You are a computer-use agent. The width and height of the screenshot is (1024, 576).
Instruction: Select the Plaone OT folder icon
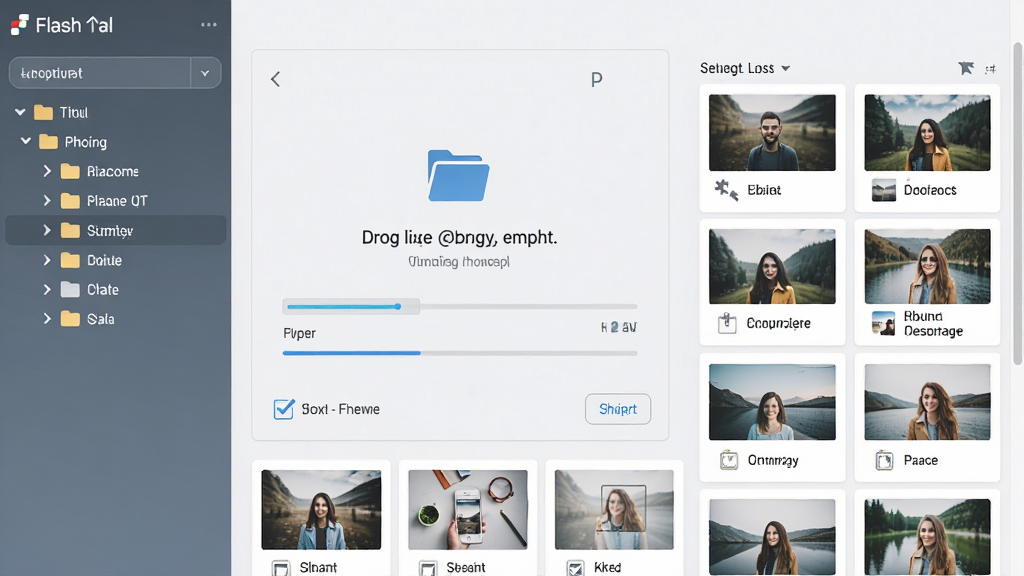click(70, 200)
